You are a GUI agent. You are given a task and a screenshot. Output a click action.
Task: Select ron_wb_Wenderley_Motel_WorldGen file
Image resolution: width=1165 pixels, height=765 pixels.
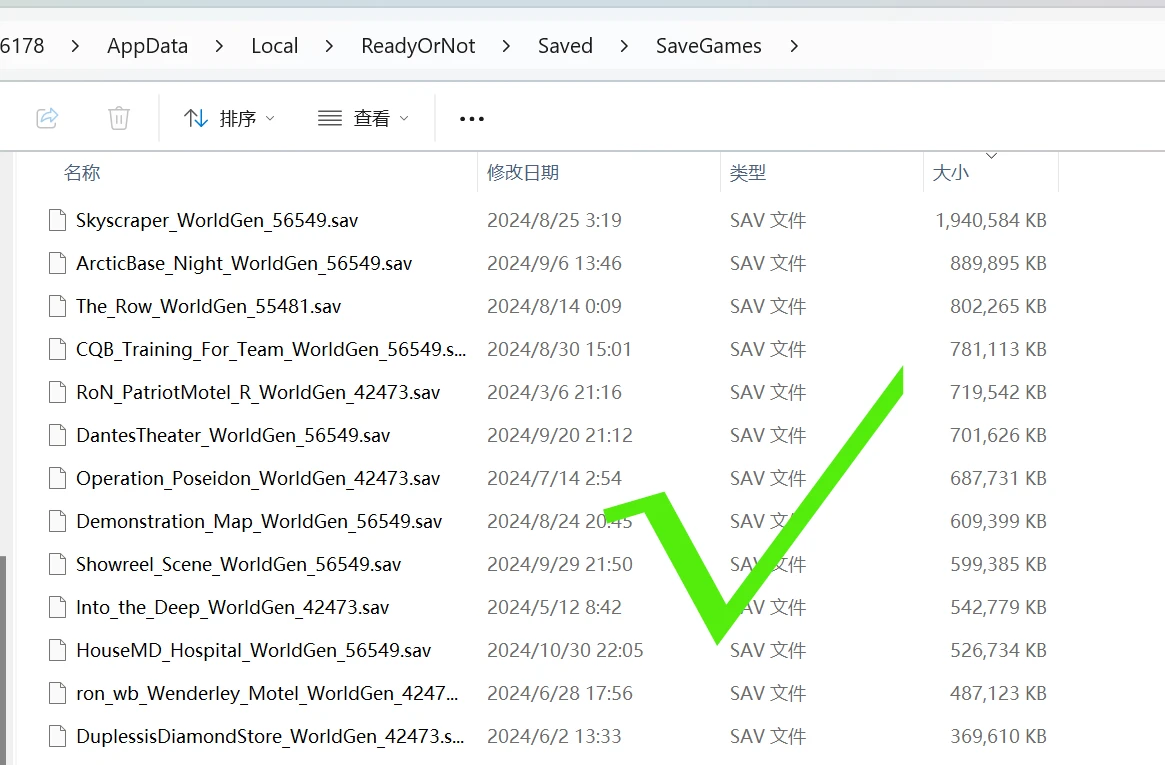pyautogui.click(x=267, y=694)
